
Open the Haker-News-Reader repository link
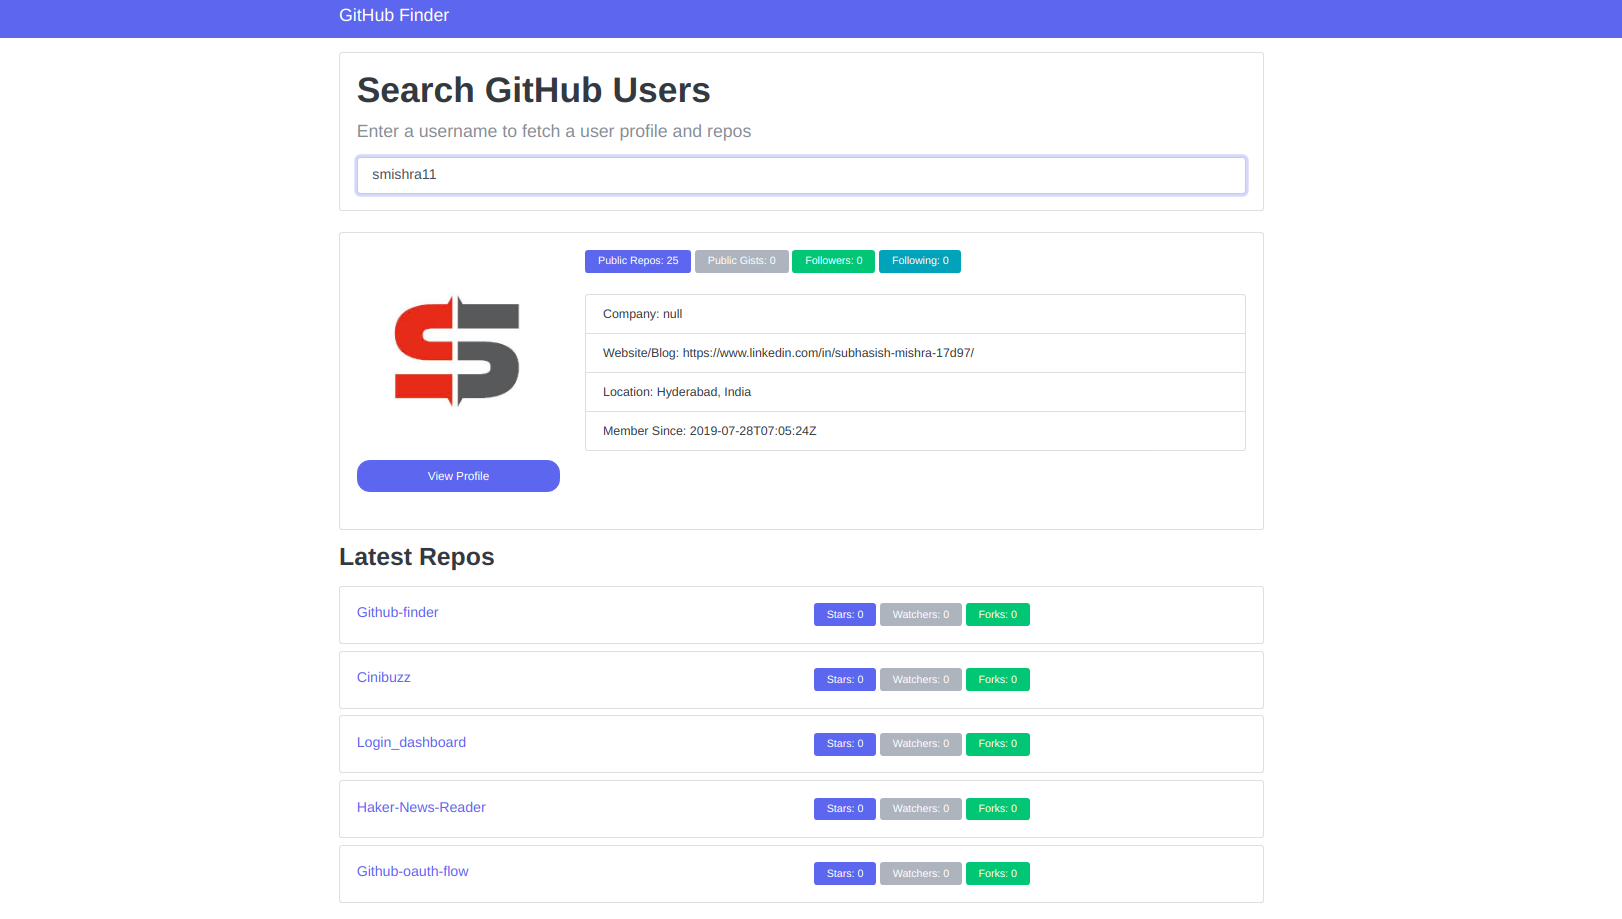point(421,807)
